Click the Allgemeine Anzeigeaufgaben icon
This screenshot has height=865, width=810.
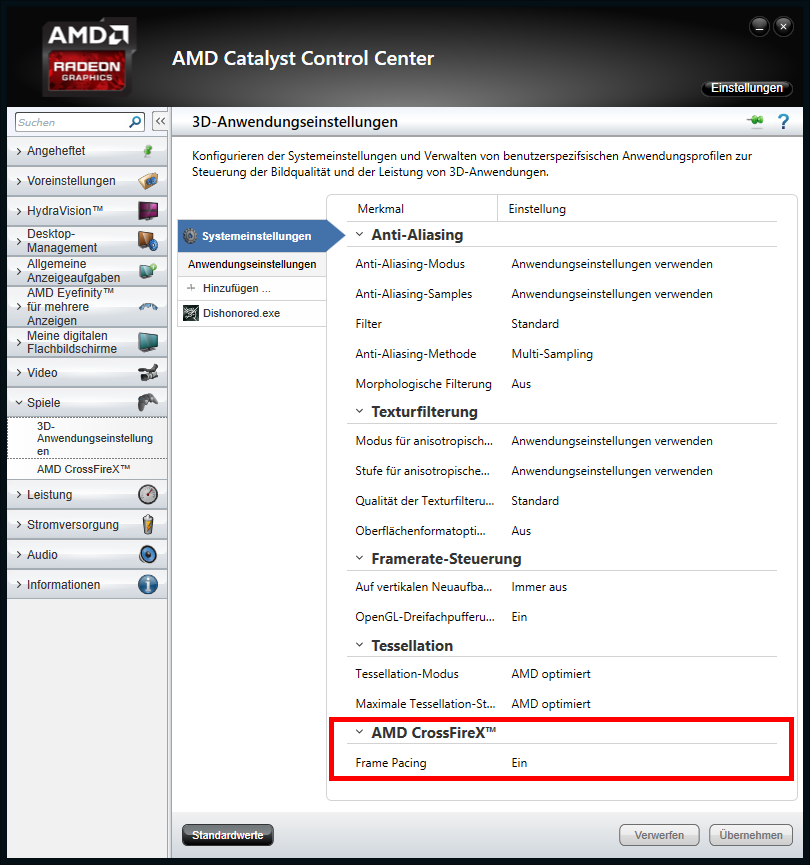click(x=148, y=270)
